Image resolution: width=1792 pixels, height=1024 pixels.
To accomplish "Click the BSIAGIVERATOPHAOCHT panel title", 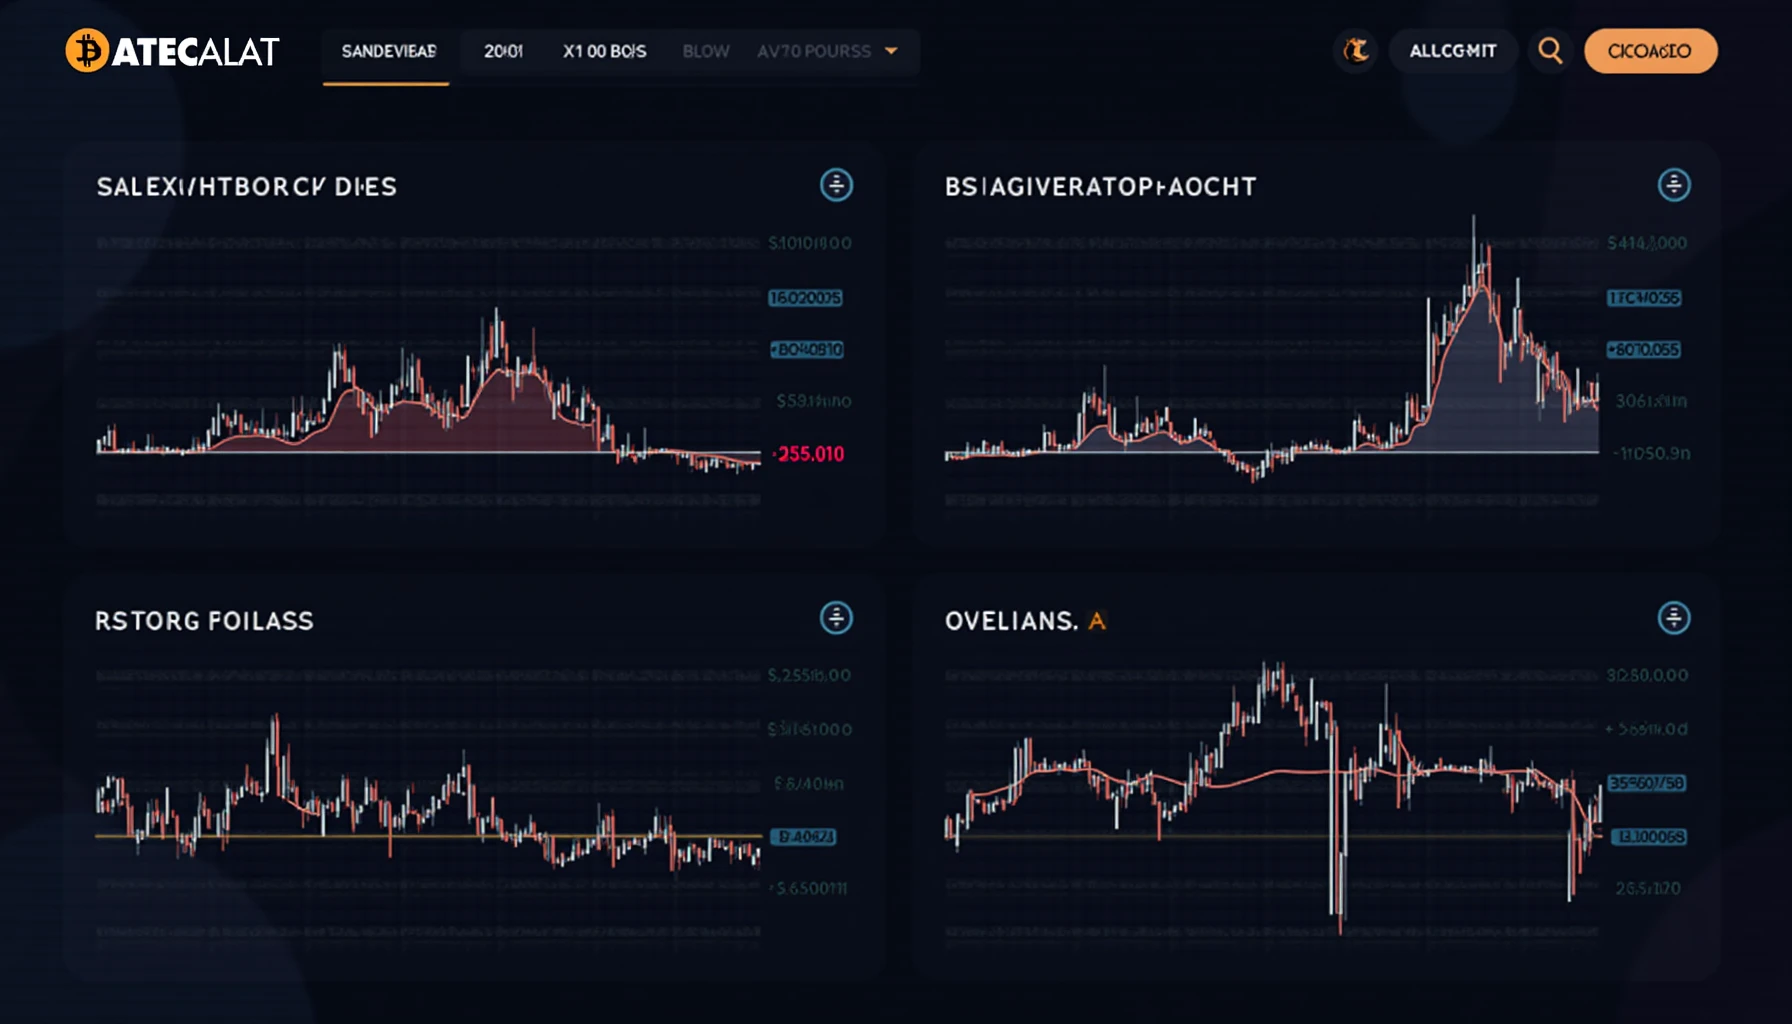I will [x=1100, y=187].
